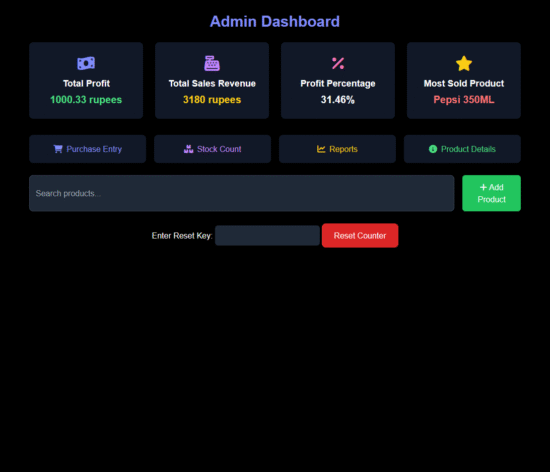Click the green Add Product button
The height and width of the screenshot is (472, 550).
(491, 193)
